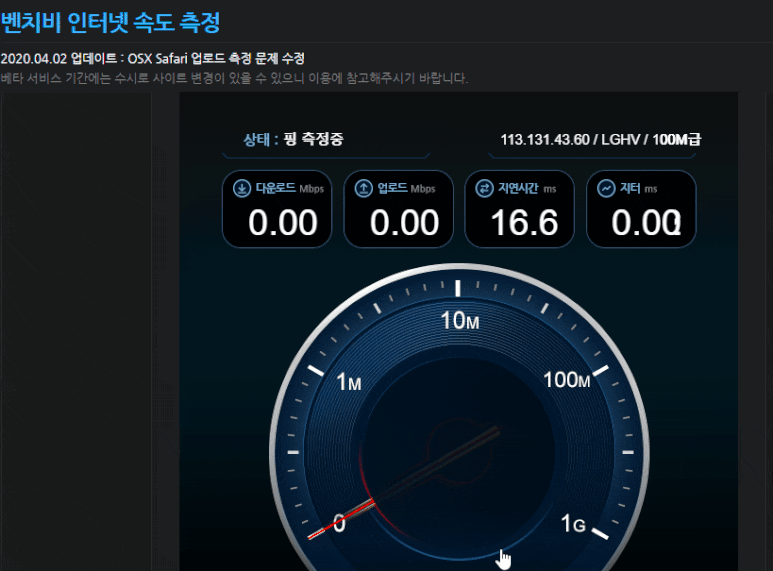
Task: Open the 벤치비 인터넷 속도 측정 title link
Action: point(110,22)
